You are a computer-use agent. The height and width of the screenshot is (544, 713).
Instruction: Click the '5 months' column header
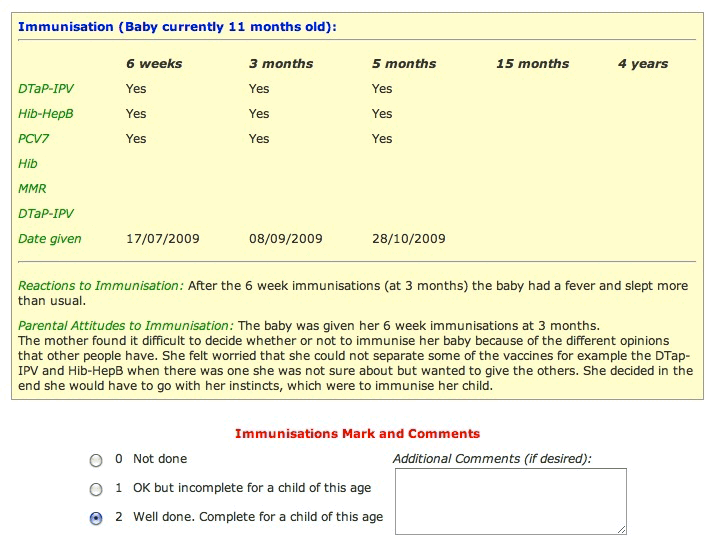coord(404,64)
